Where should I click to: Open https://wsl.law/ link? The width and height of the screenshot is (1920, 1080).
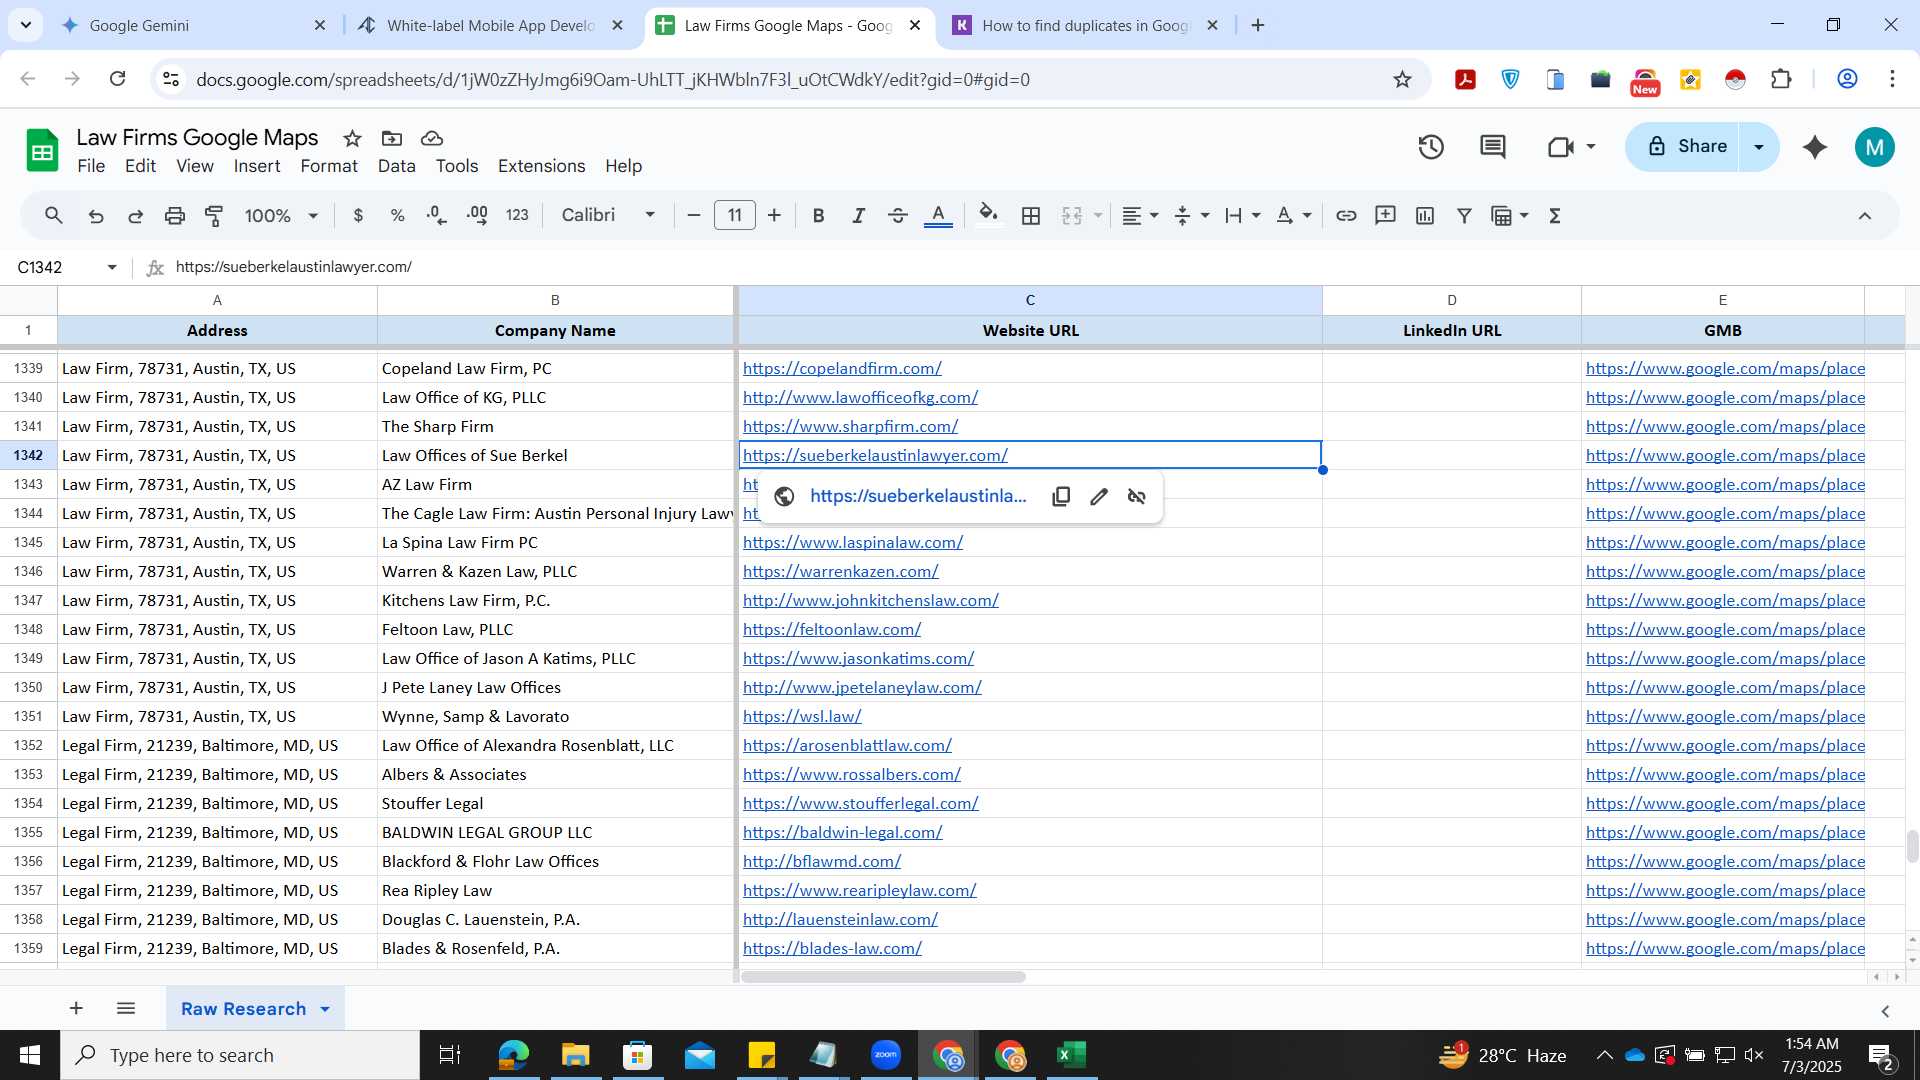(802, 717)
